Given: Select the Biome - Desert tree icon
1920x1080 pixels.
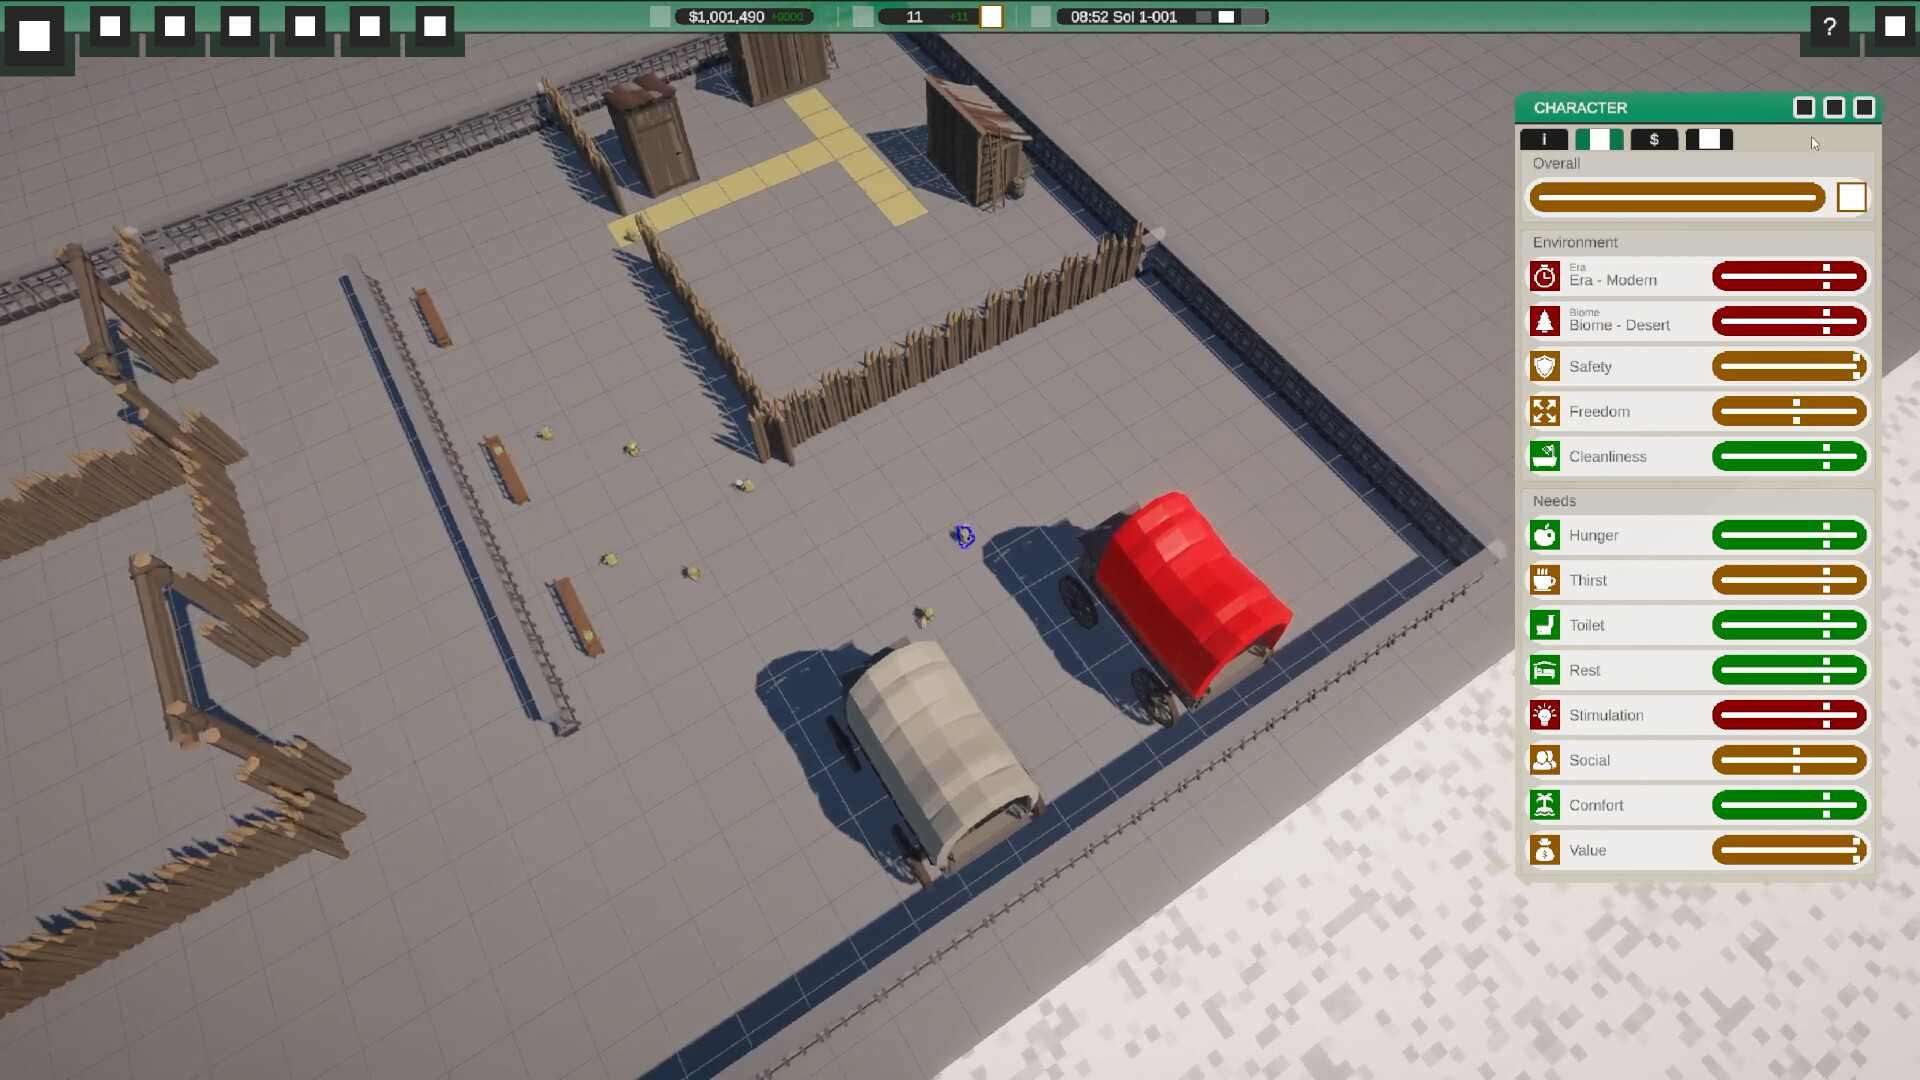Looking at the screenshot, I should [x=1545, y=321].
